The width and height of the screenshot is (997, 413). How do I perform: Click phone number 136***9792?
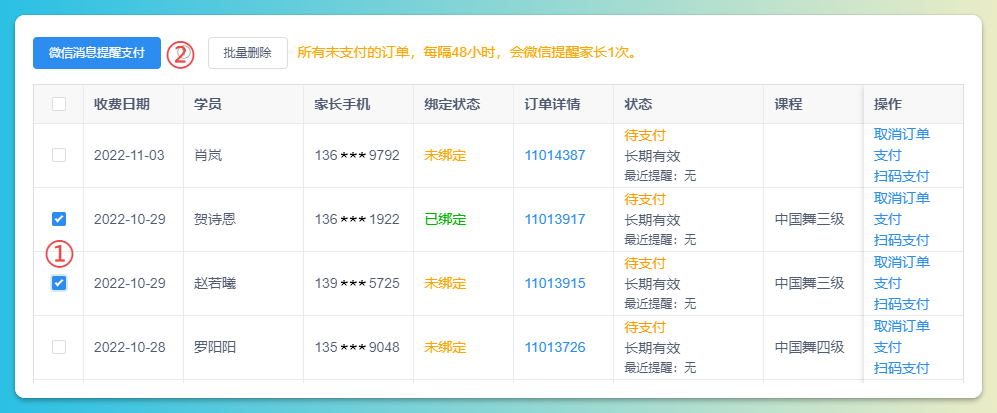[x=357, y=155]
